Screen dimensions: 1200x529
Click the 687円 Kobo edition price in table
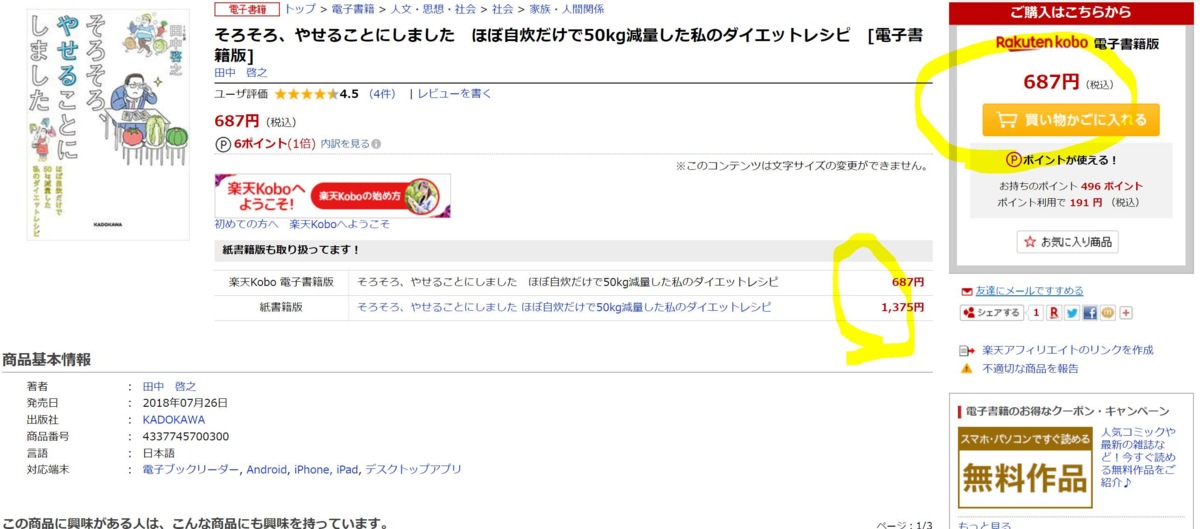coord(908,282)
